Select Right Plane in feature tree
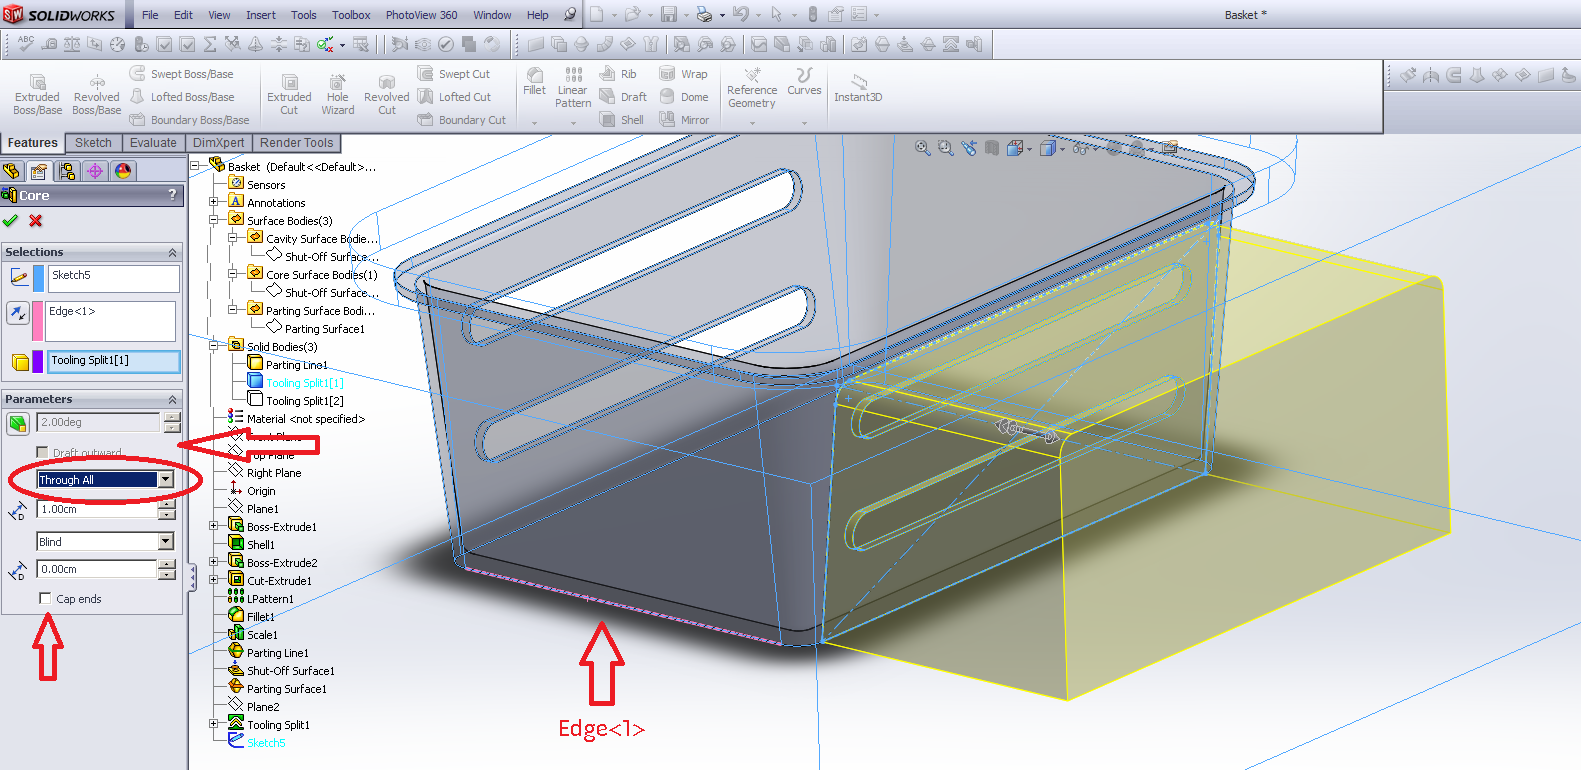The width and height of the screenshot is (1581, 770). click(265, 473)
